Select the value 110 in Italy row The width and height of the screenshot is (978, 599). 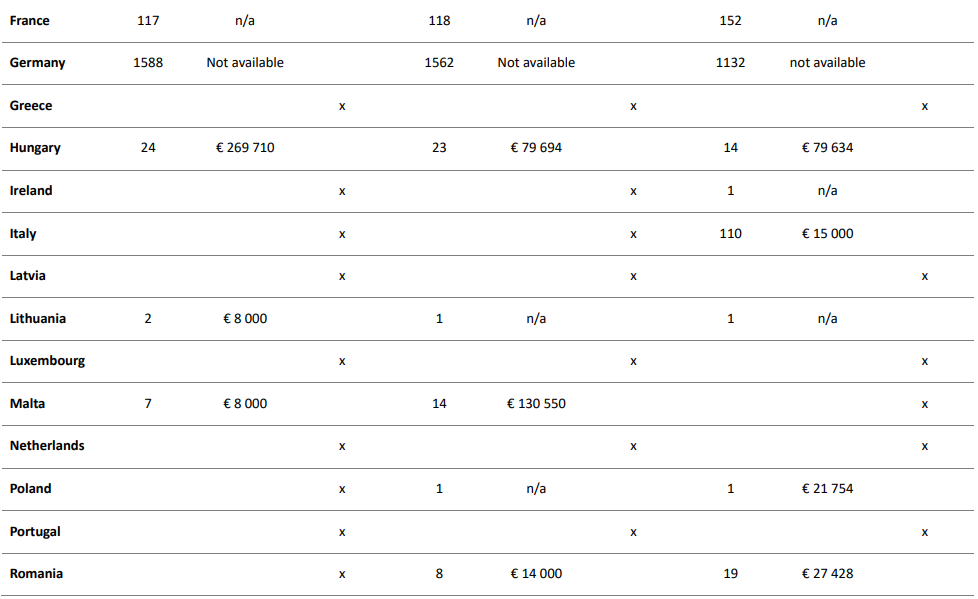pyautogui.click(x=731, y=234)
